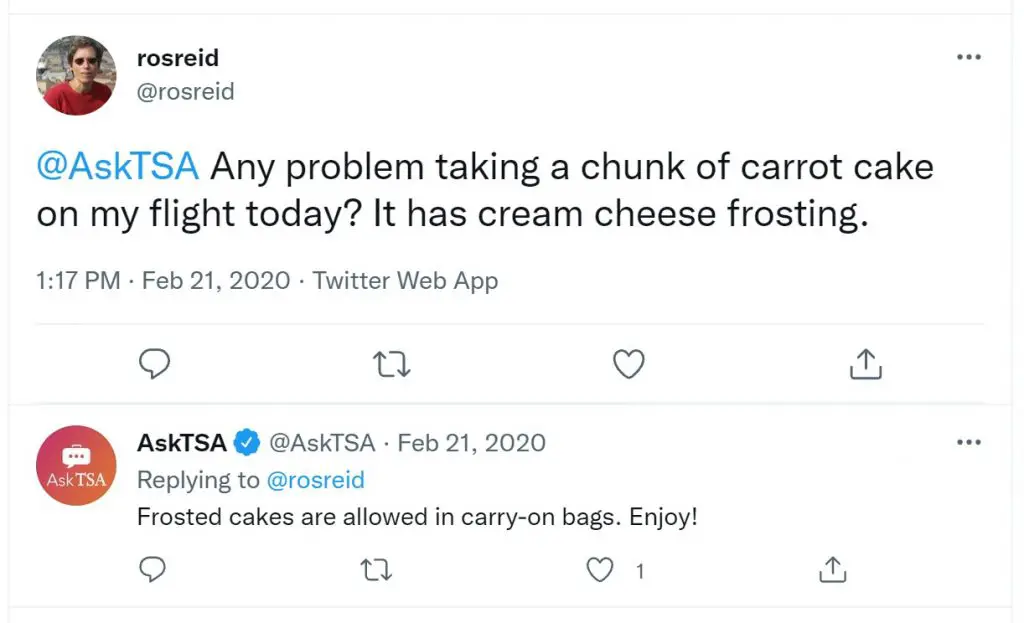Like the AskTSA frosted cakes reply

(x=600, y=570)
